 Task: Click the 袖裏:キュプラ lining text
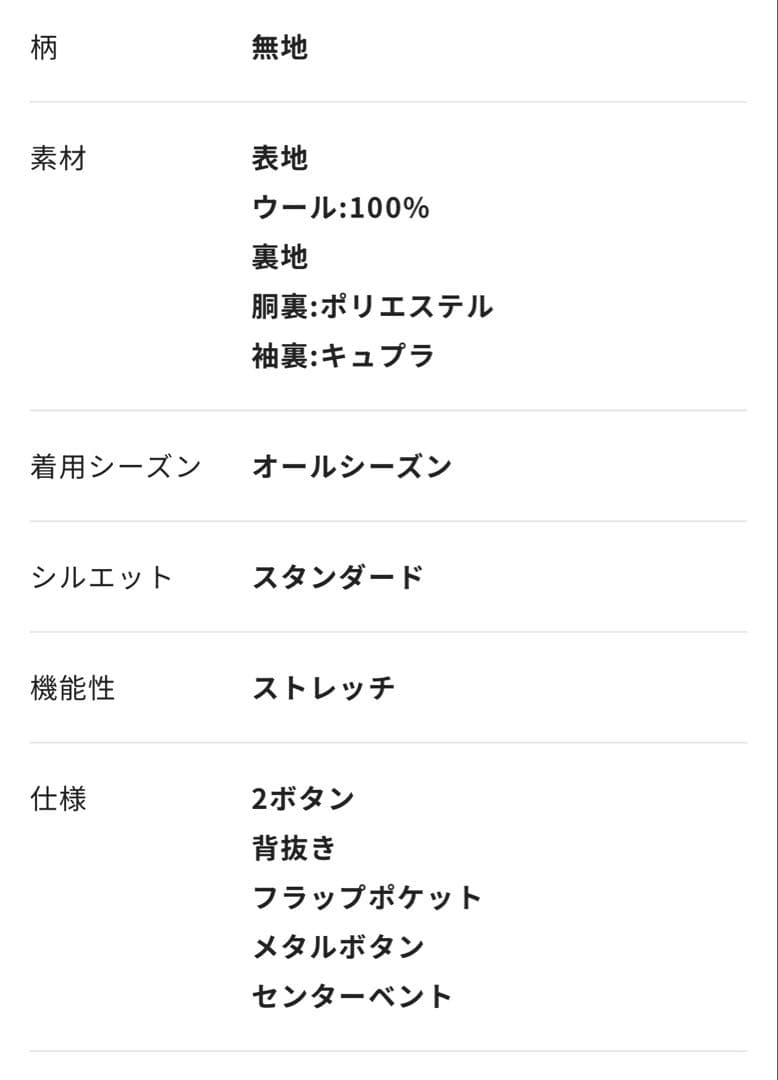pos(343,357)
